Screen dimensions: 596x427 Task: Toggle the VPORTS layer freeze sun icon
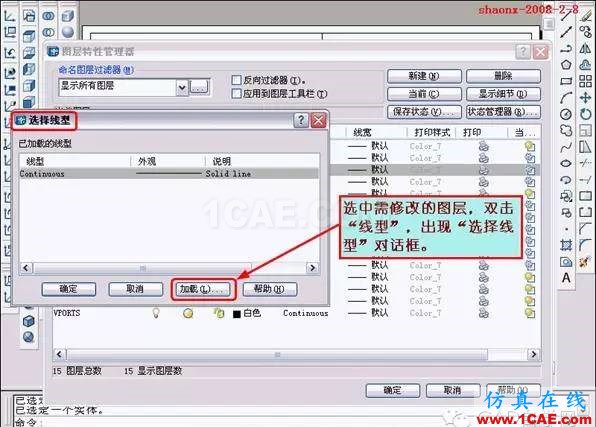[188, 313]
